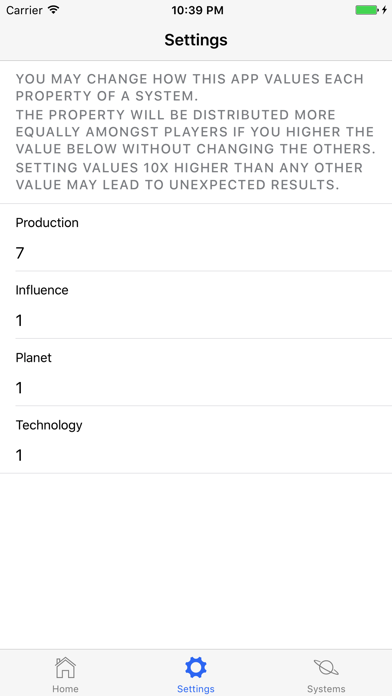This screenshot has height=696, width=392.
Task: Tap the instructions text about unexpected results
Action: point(189,177)
